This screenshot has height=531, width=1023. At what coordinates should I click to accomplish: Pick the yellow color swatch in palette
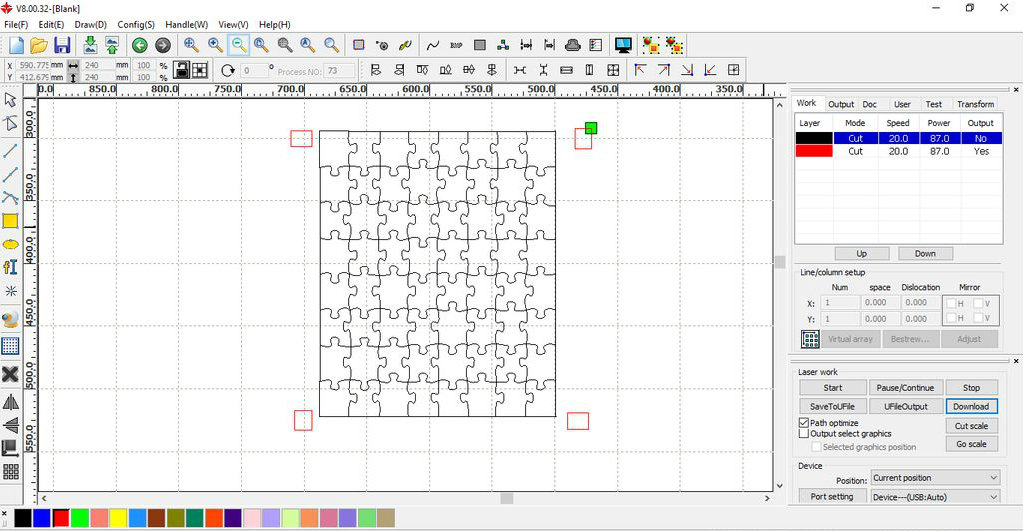tap(118, 519)
